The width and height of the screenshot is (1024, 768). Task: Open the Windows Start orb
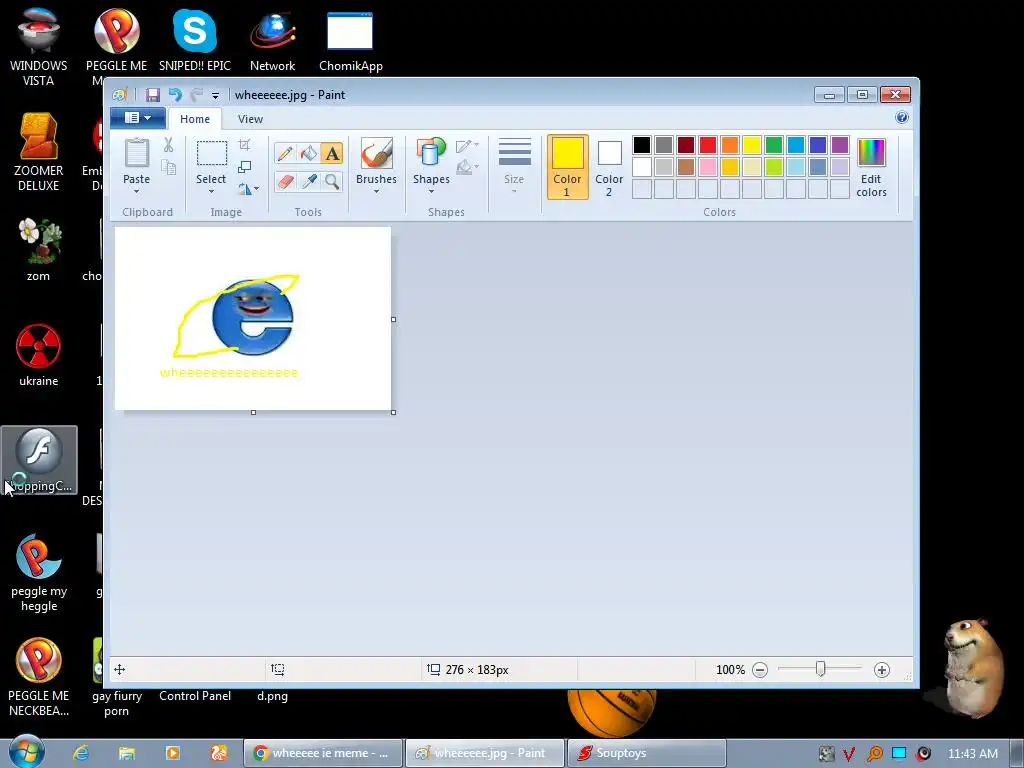point(27,752)
